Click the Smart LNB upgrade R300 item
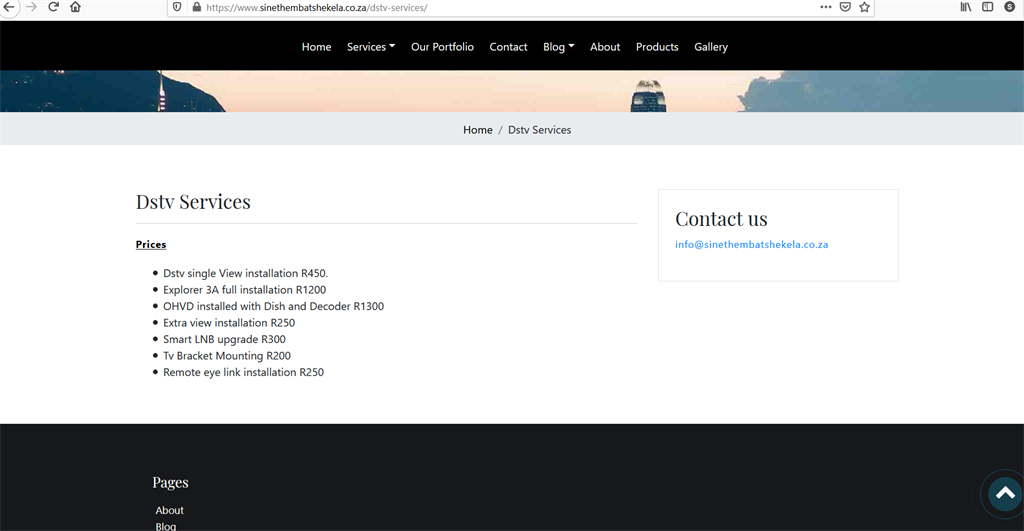The image size is (1024, 531). [x=224, y=339]
